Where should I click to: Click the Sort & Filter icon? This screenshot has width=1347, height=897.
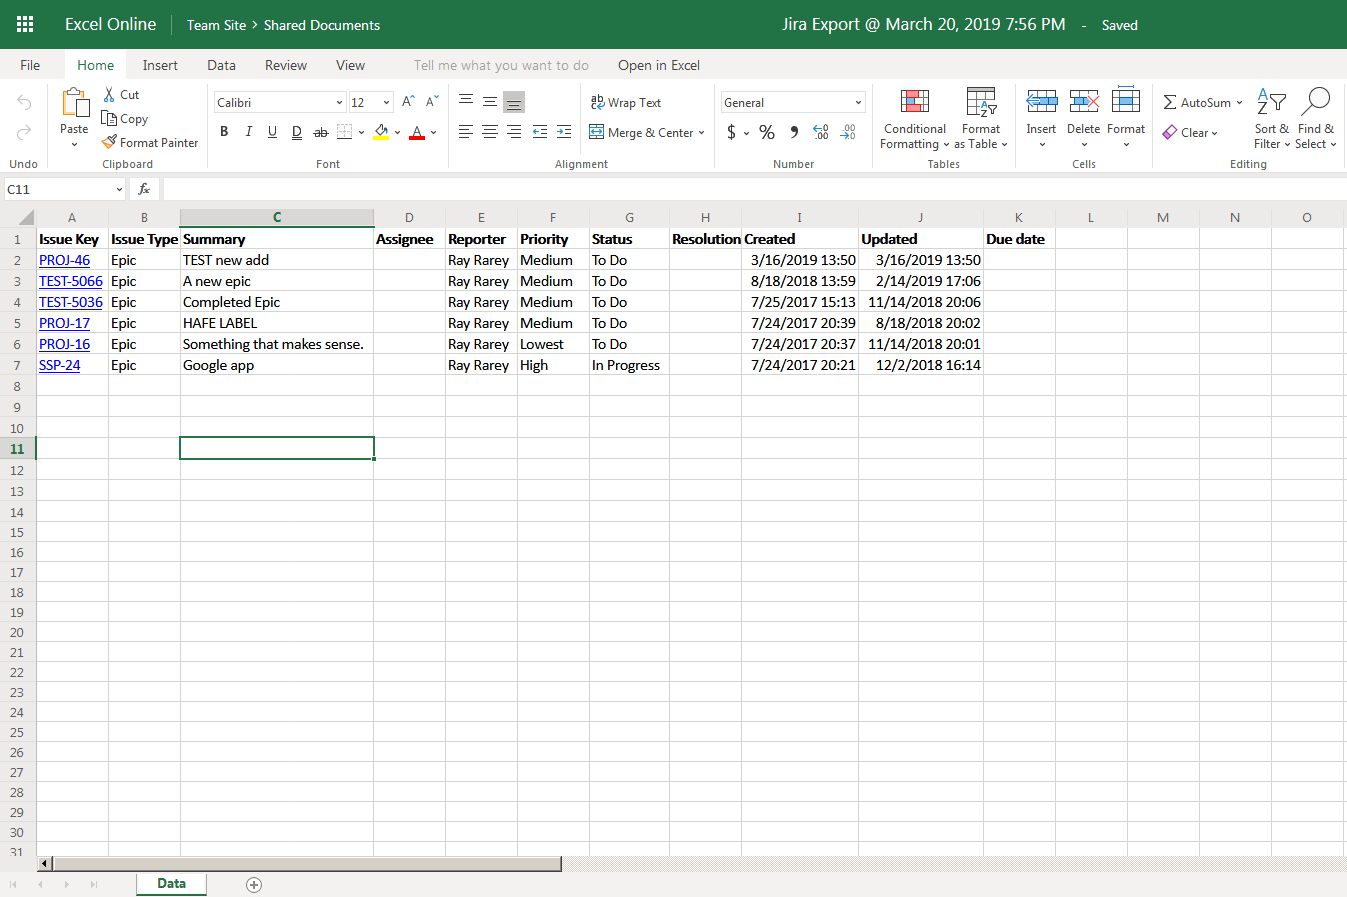(1271, 102)
